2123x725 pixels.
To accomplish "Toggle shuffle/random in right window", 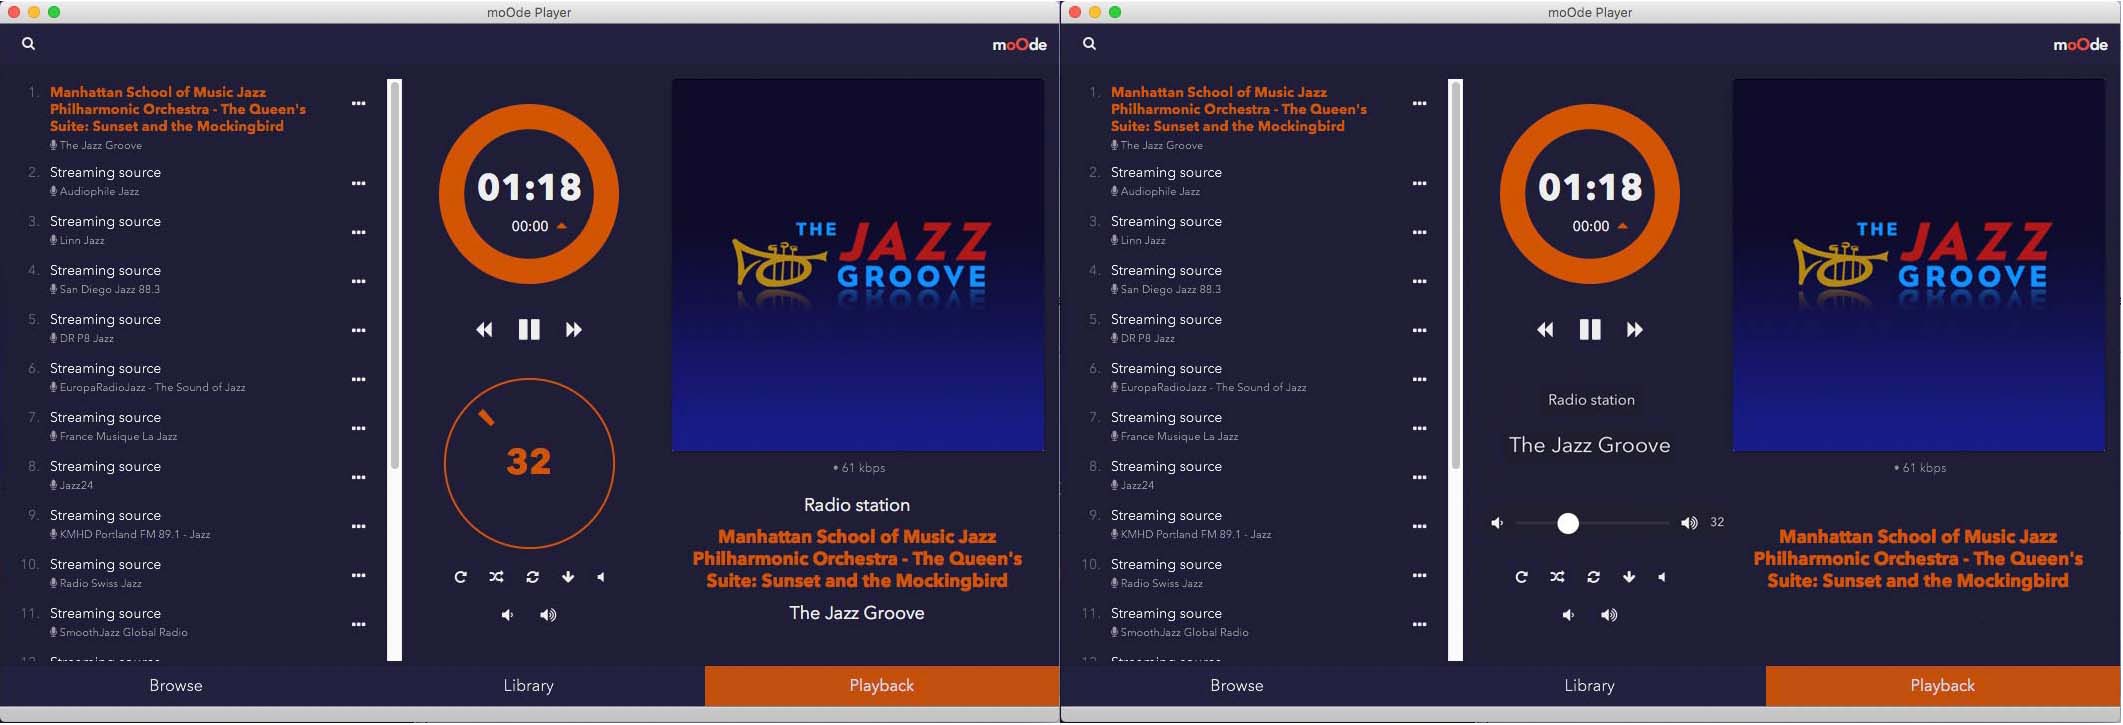I will (1557, 577).
